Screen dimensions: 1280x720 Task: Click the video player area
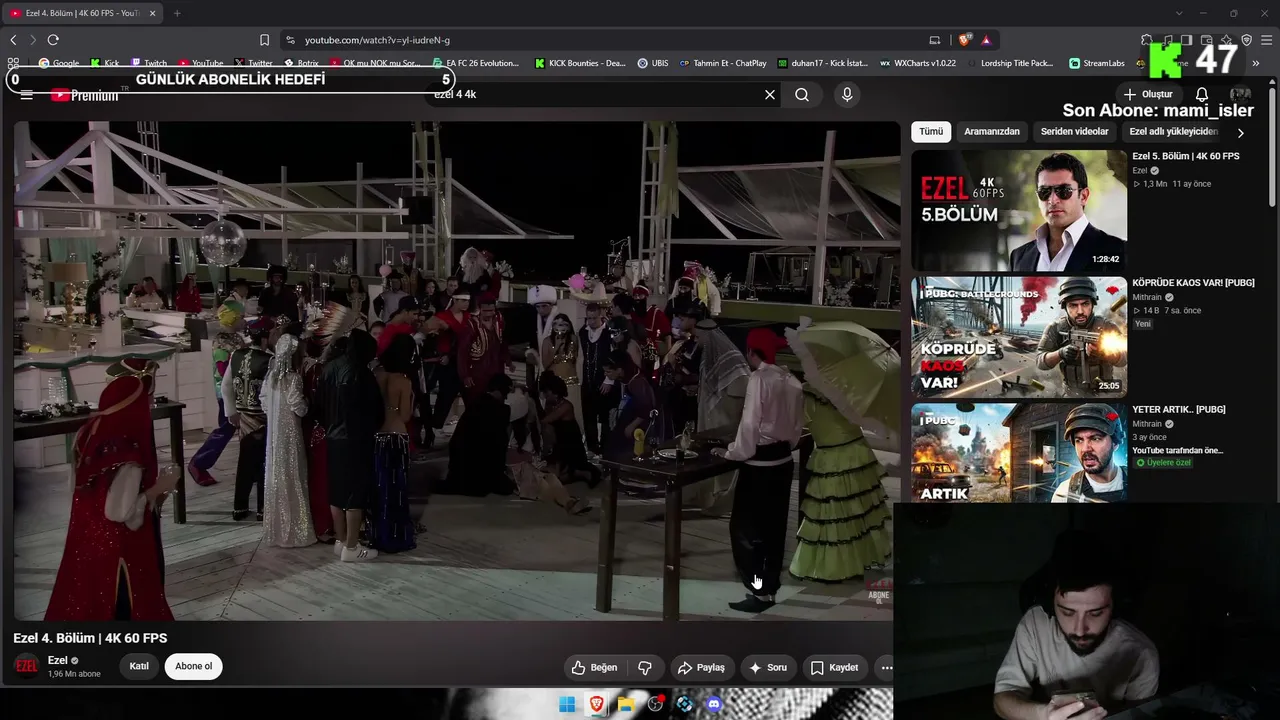click(457, 371)
